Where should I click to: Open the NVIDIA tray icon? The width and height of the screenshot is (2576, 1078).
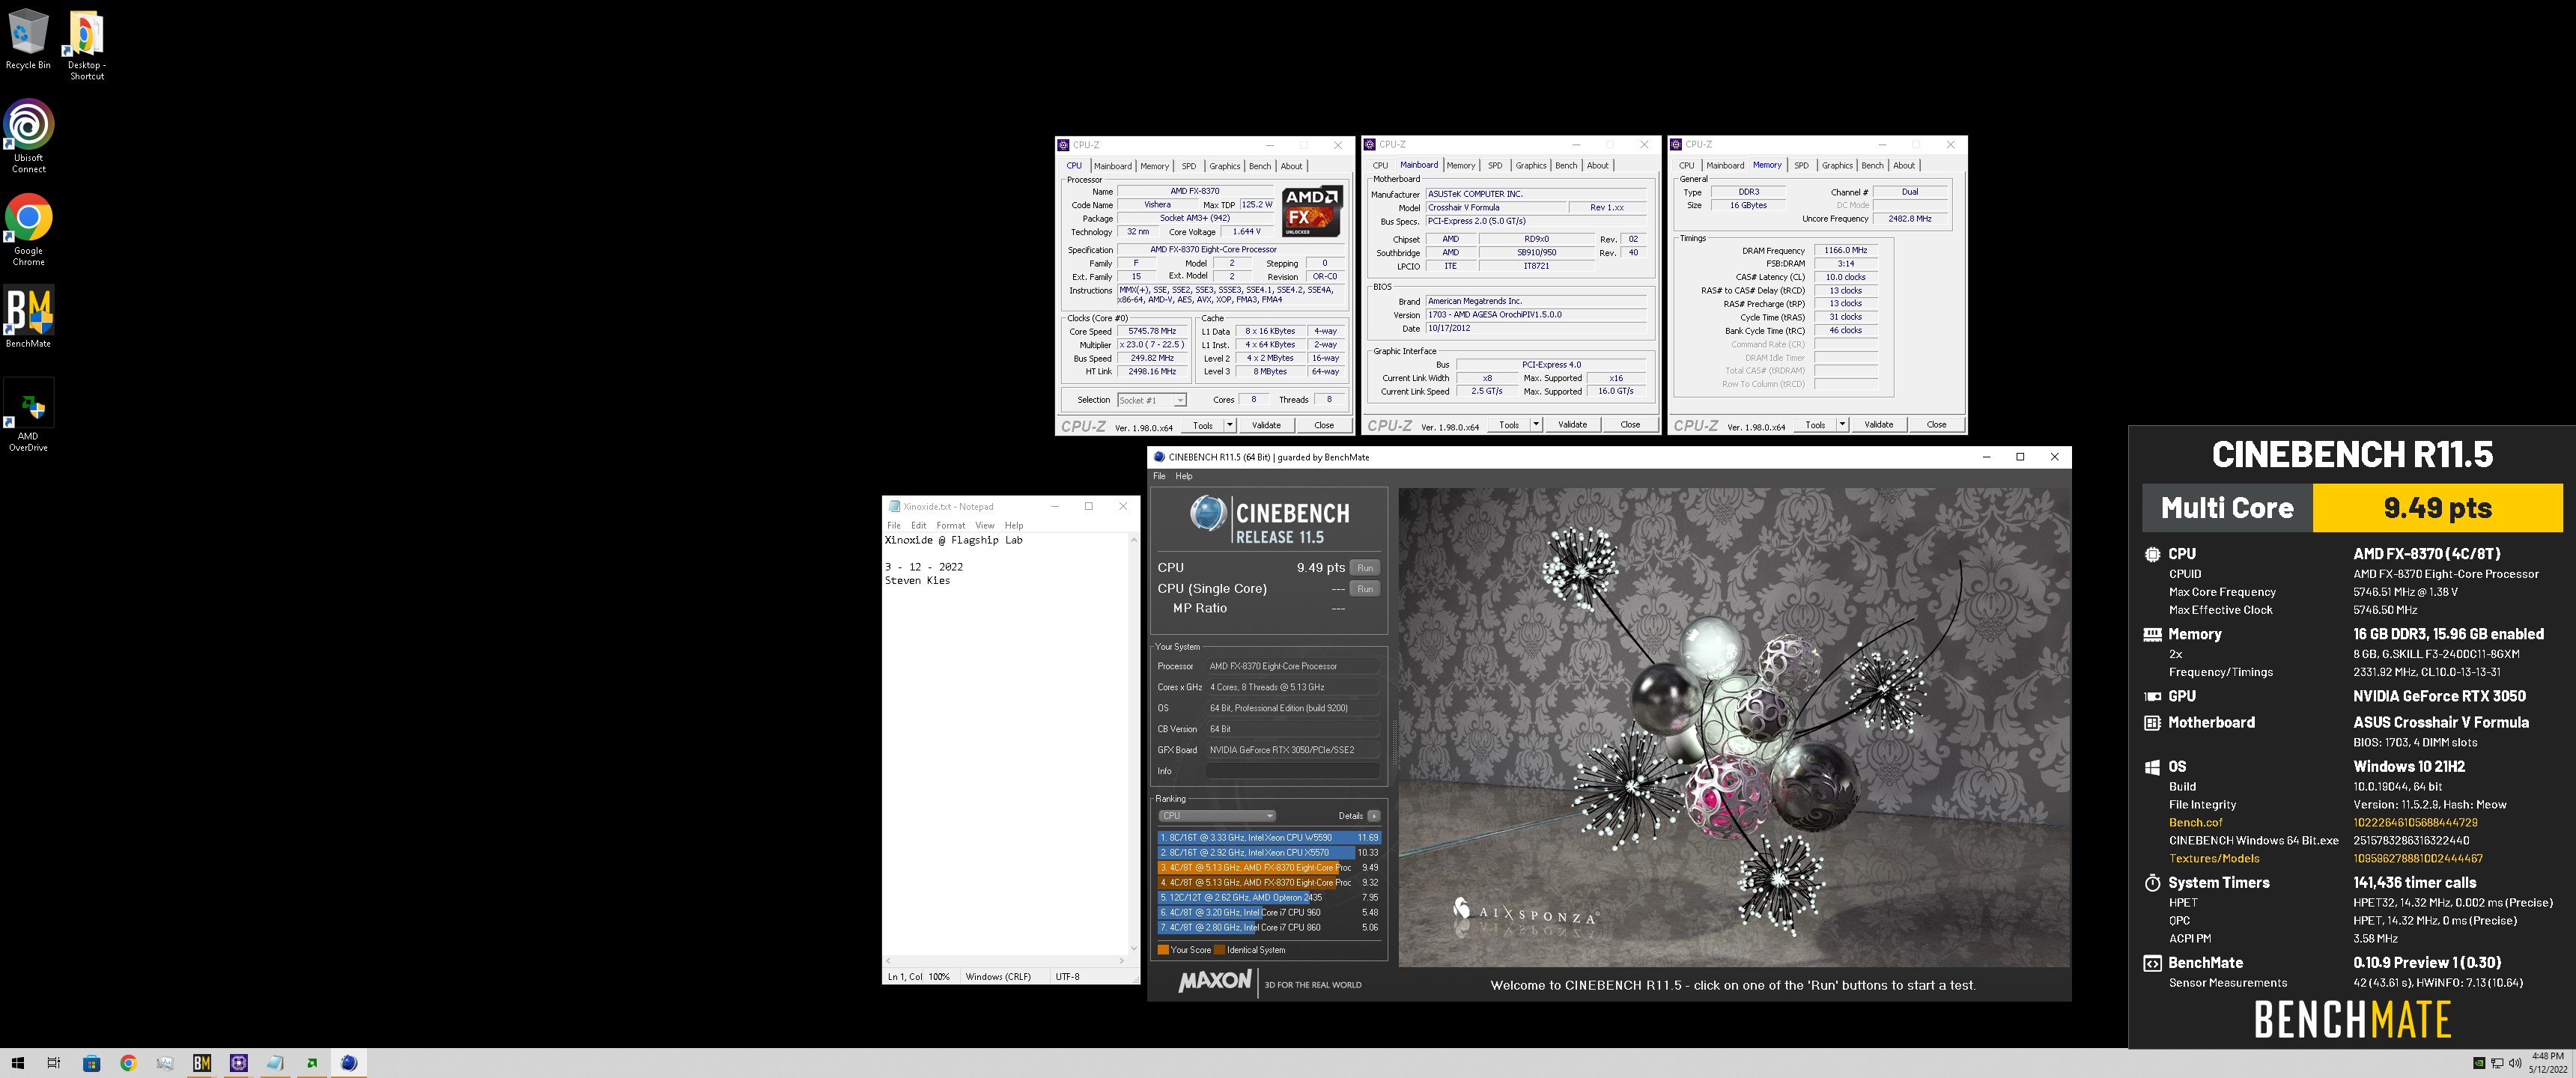2479,1063
